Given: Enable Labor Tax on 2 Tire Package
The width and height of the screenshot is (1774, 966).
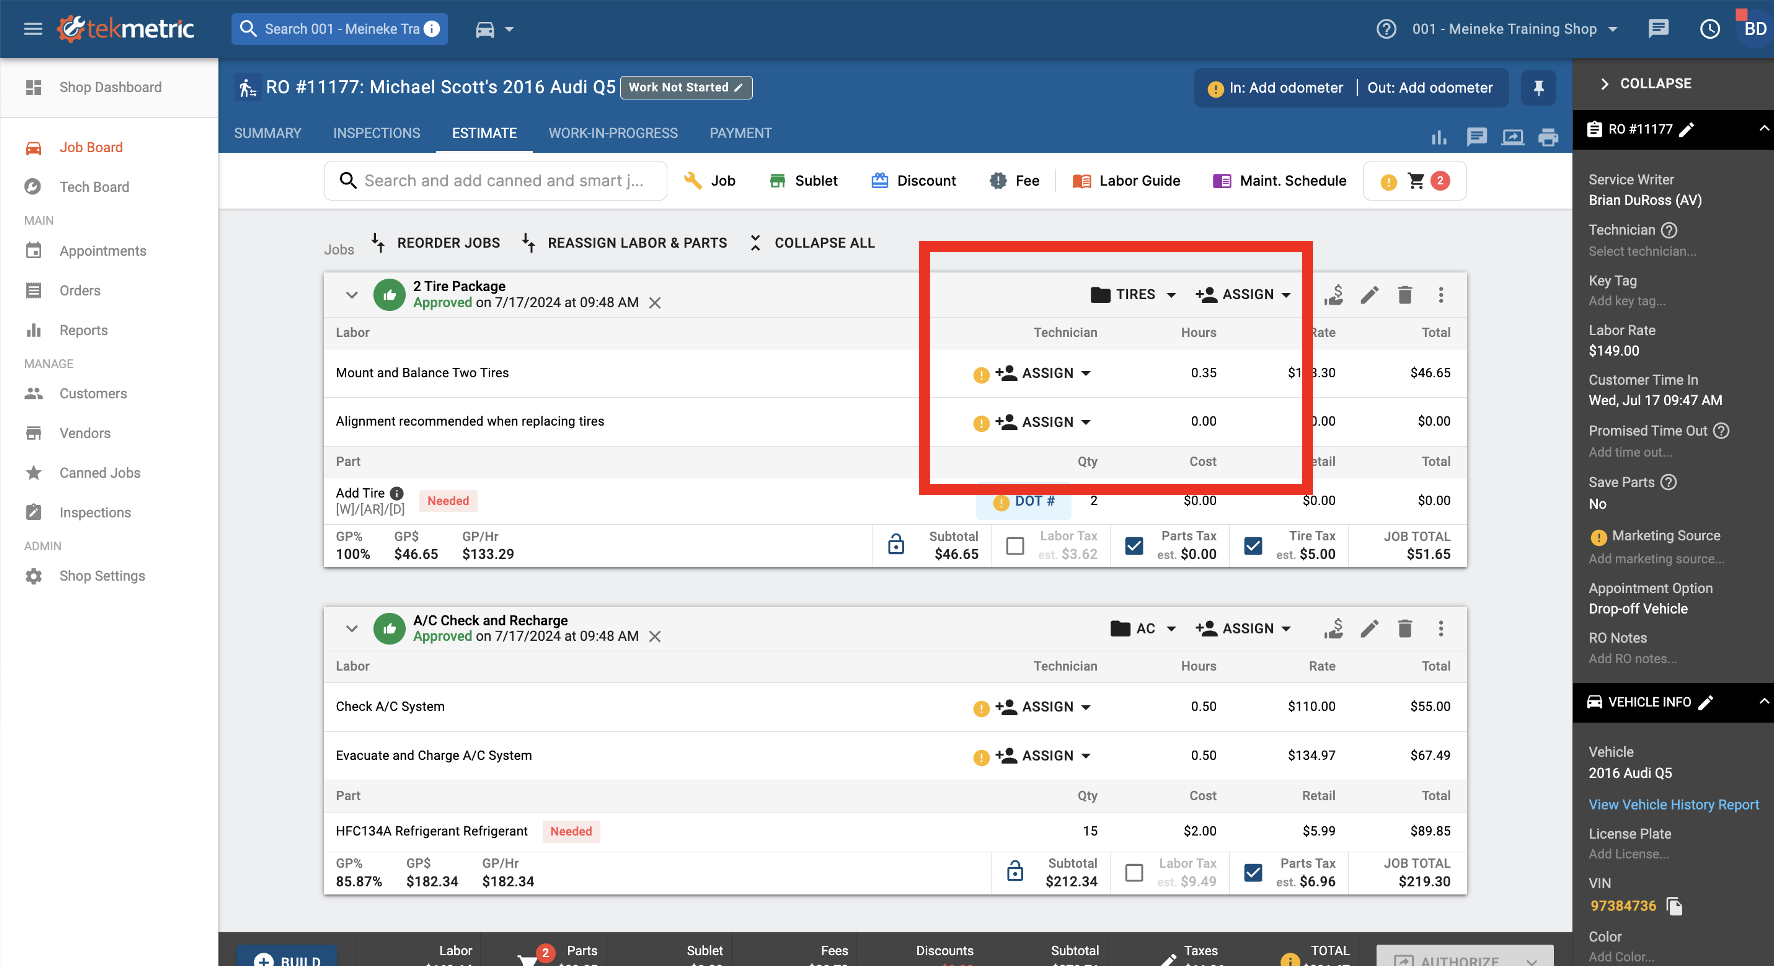Looking at the screenshot, I should [1015, 546].
